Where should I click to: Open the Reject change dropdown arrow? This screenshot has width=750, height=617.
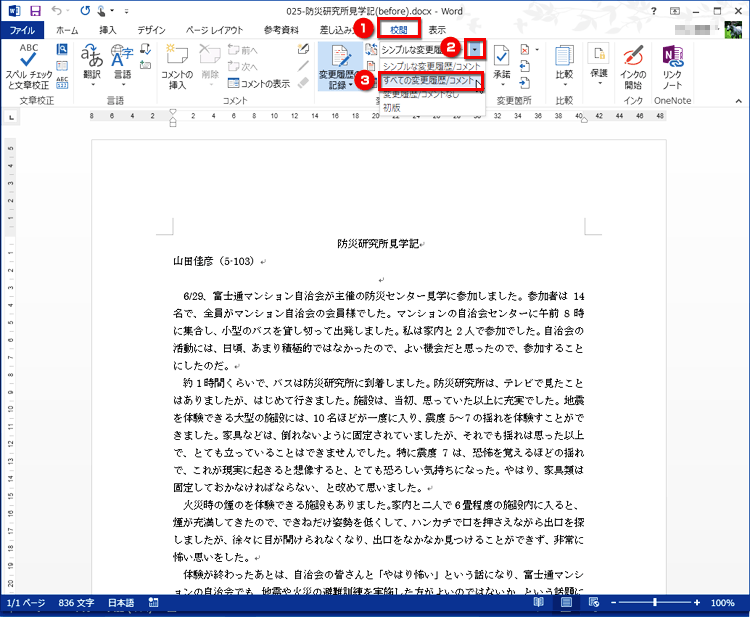coord(537,50)
